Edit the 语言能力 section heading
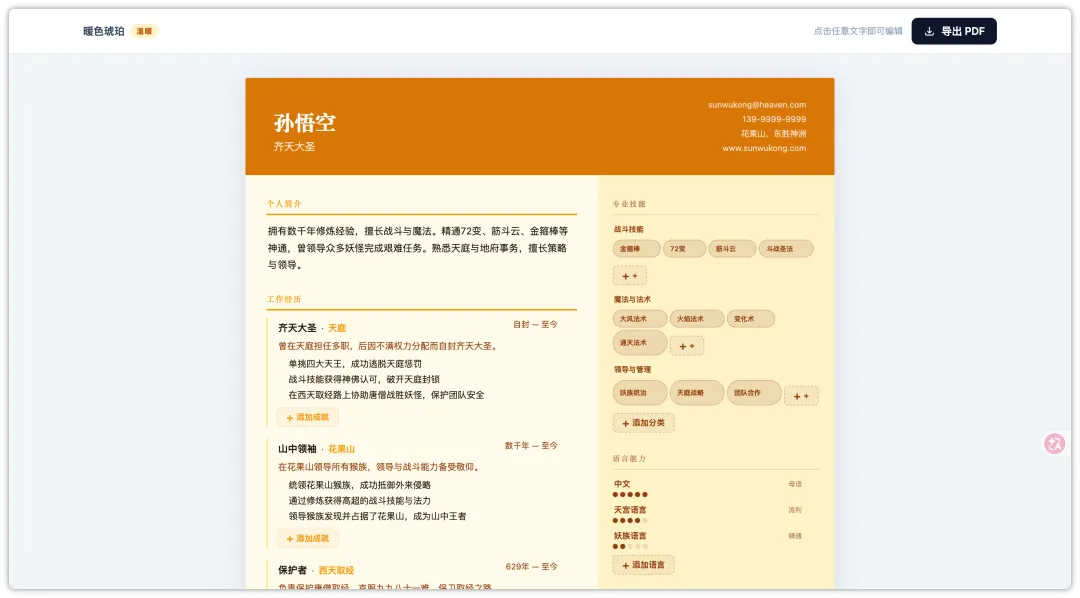This screenshot has width=1080, height=598. click(x=629, y=459)
